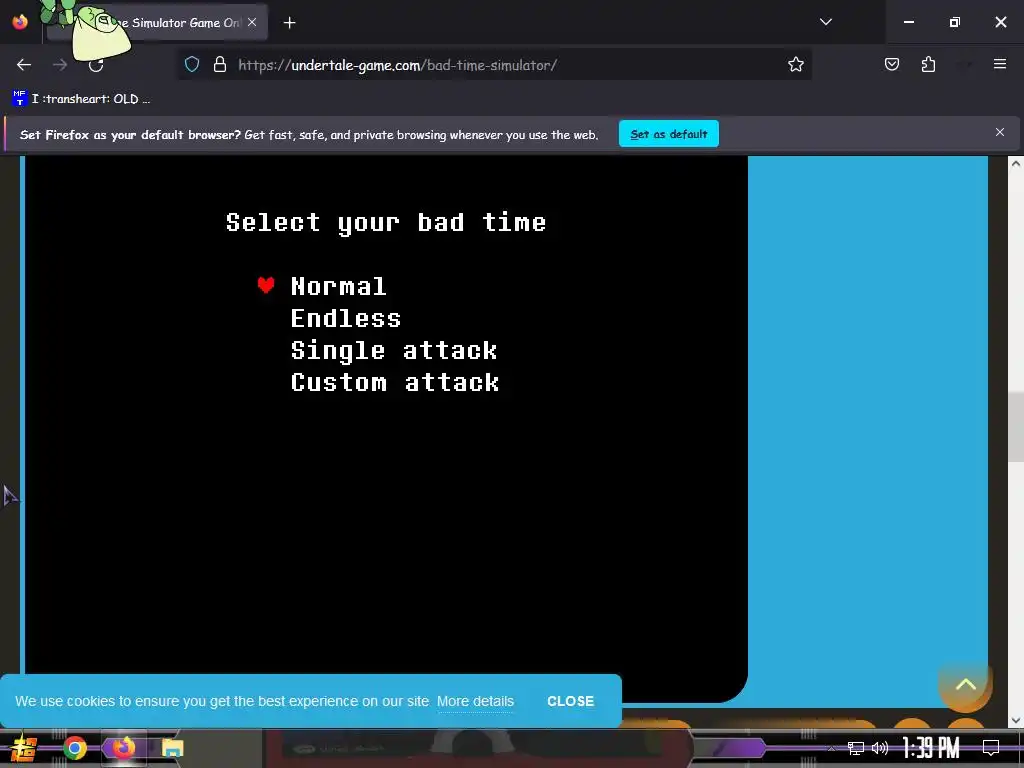This screenshot has height=768, width=1024.
Task: Dismiss the default browser notification bar
Action: click(999, 133)
